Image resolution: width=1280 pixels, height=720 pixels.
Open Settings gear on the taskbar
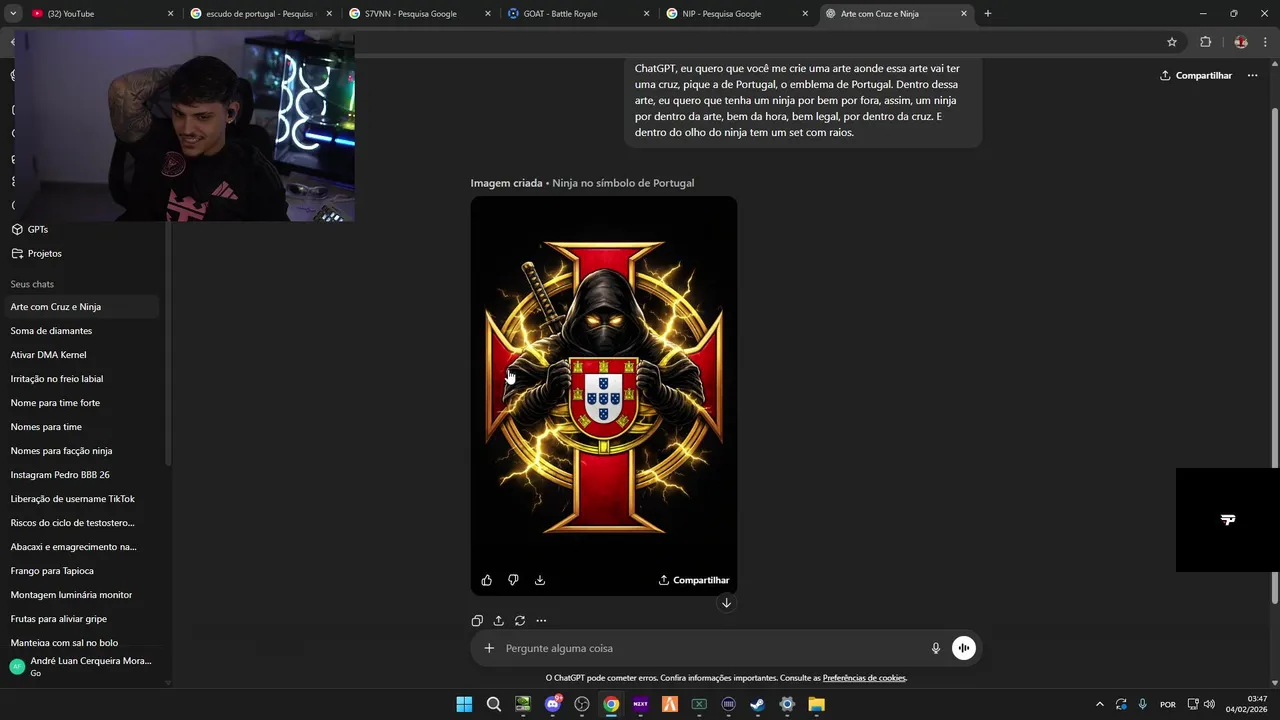[x=787, y=704]
